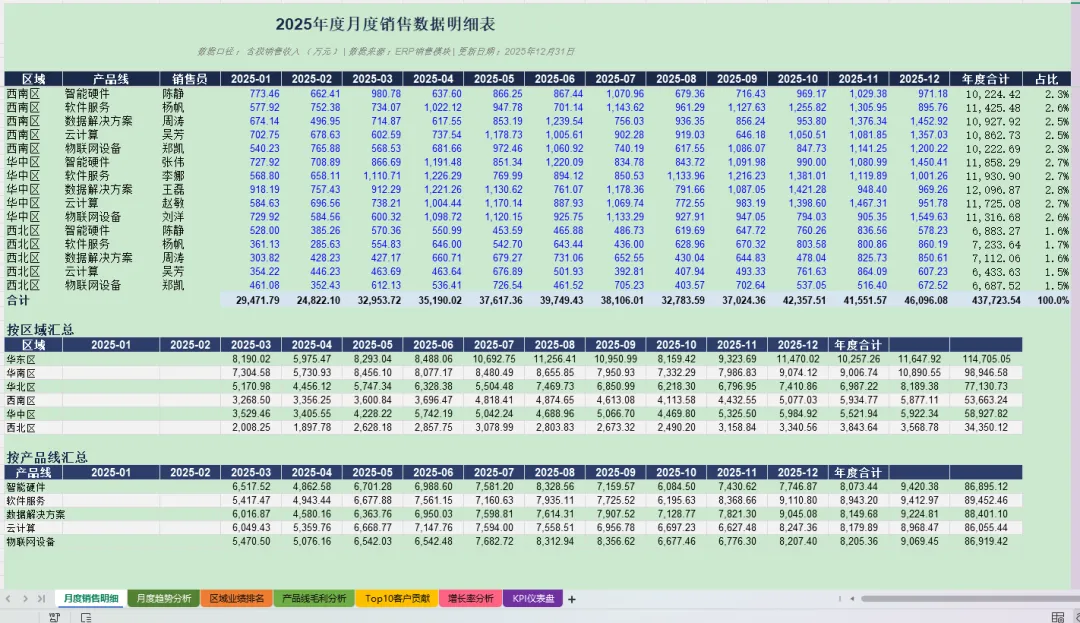
Task: Switch to the 月度趋势分析 sheet tab
Action: click(163, 599)
